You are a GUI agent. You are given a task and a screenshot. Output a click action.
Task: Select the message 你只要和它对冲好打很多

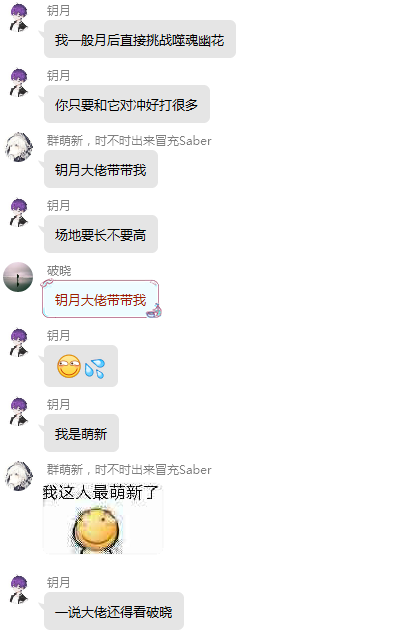click(x=127, y=104)
